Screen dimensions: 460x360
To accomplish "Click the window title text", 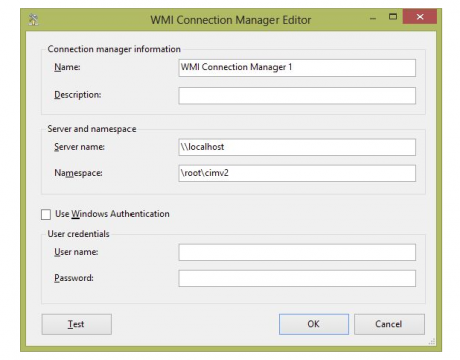I will (231, 20).
